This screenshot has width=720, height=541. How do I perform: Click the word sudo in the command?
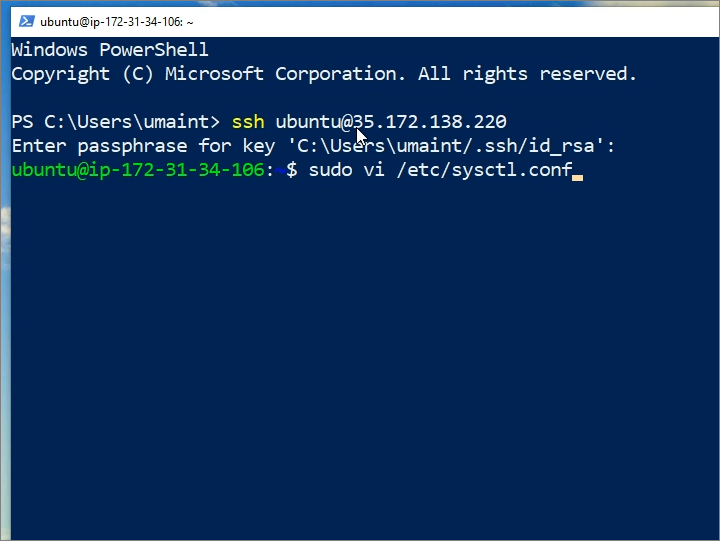coord(330,170)
